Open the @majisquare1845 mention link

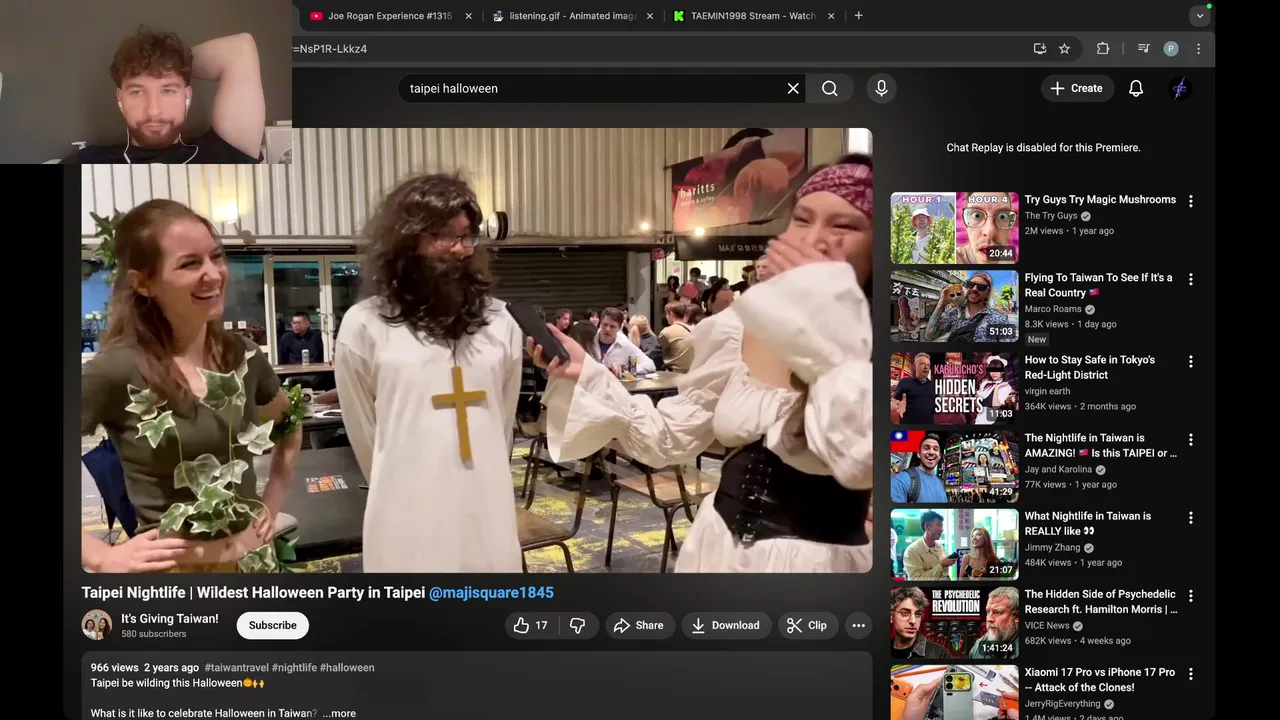pyautogui.click(x=491, y=592)
